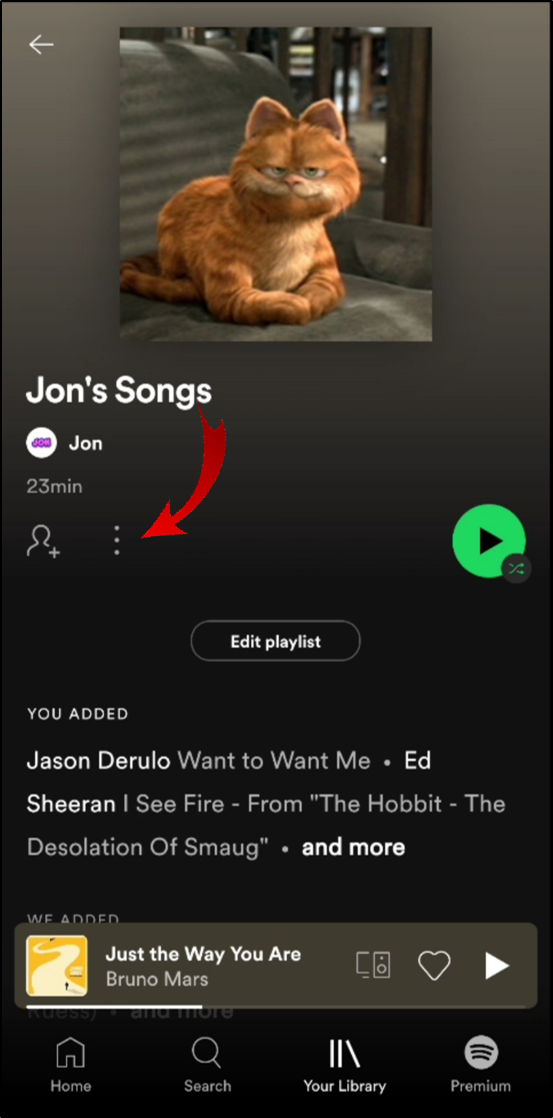Screen dimensions: 553x1118
Task: Go back using the arrow icon
Action: (x=41, y=44)
